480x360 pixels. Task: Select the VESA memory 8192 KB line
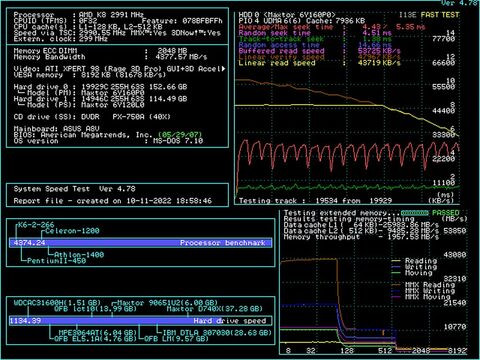point(90,75)
